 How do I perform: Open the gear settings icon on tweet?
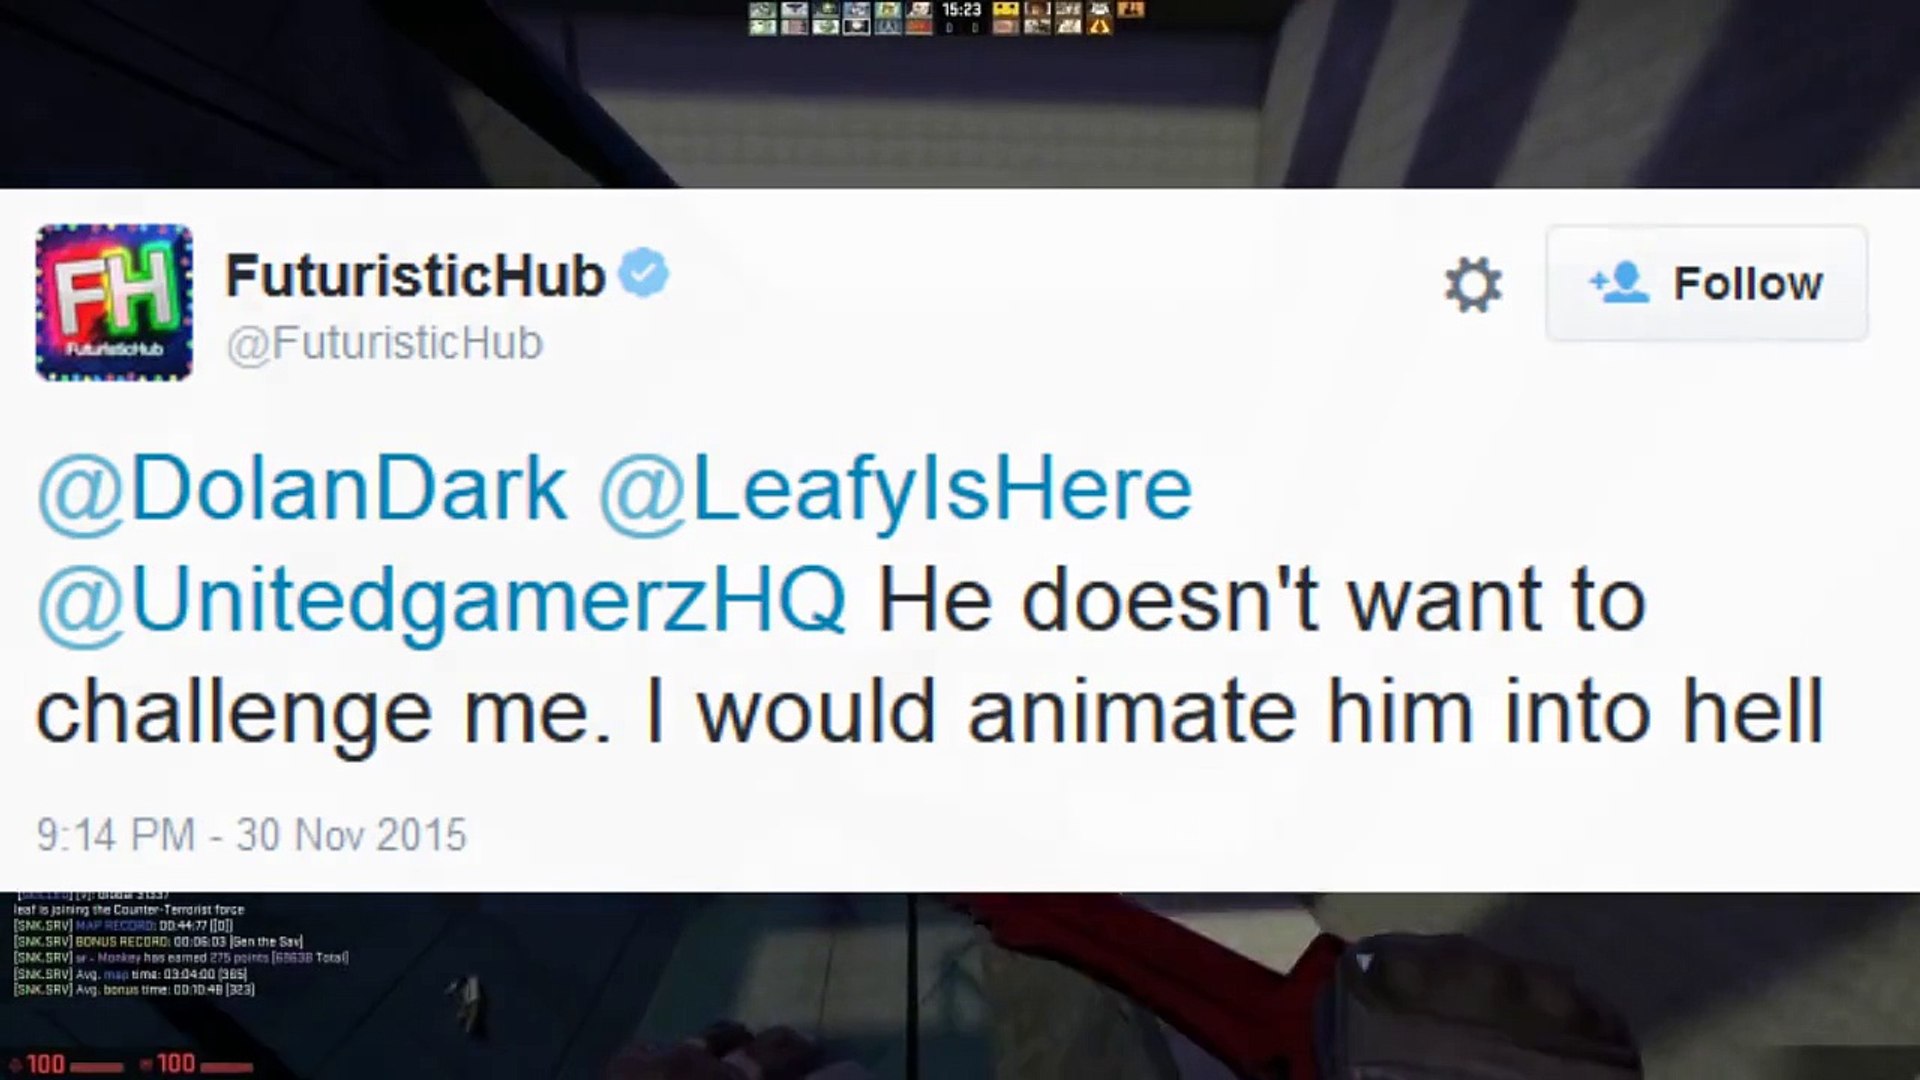(1473, 284)
